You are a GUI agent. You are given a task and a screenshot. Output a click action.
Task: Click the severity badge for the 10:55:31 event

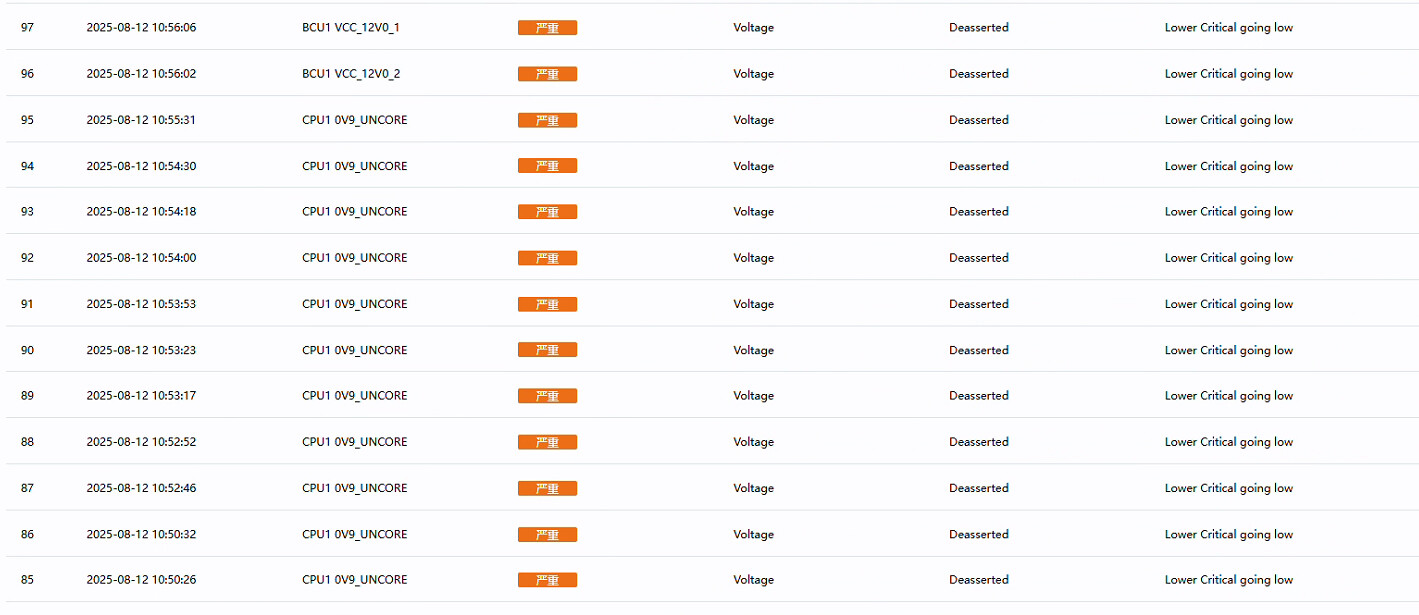(x=547, y=120)
